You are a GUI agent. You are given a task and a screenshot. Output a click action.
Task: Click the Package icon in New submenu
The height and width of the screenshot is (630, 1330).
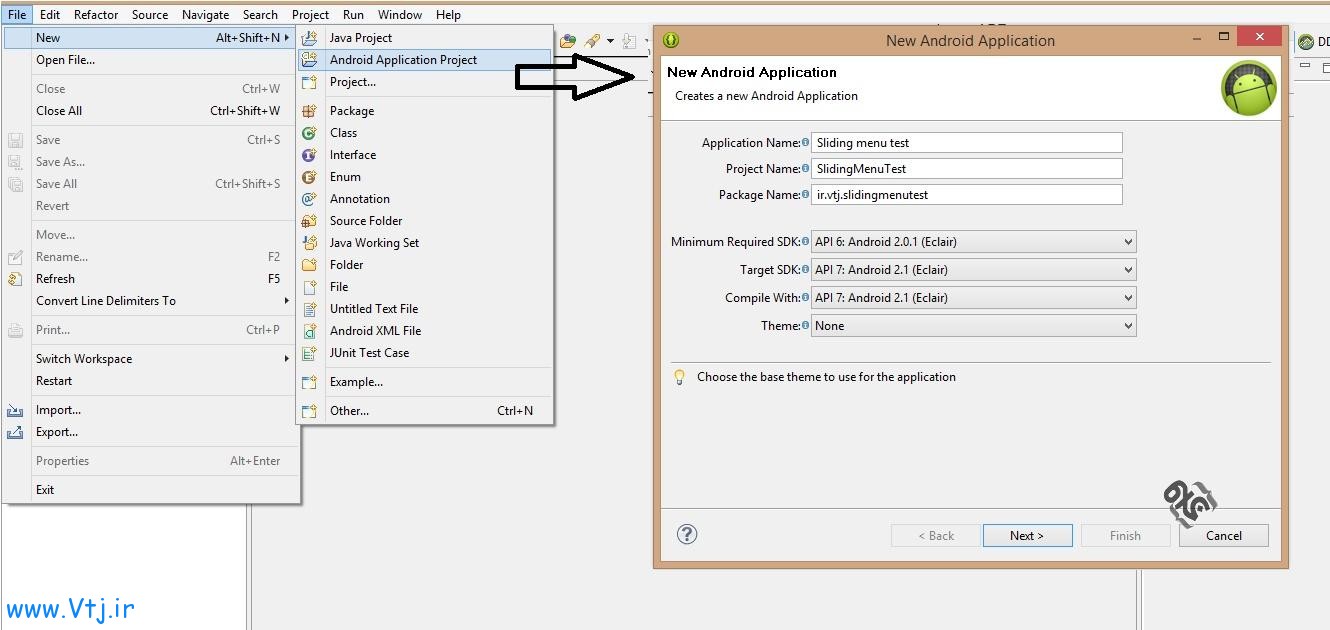click(310, 111)
